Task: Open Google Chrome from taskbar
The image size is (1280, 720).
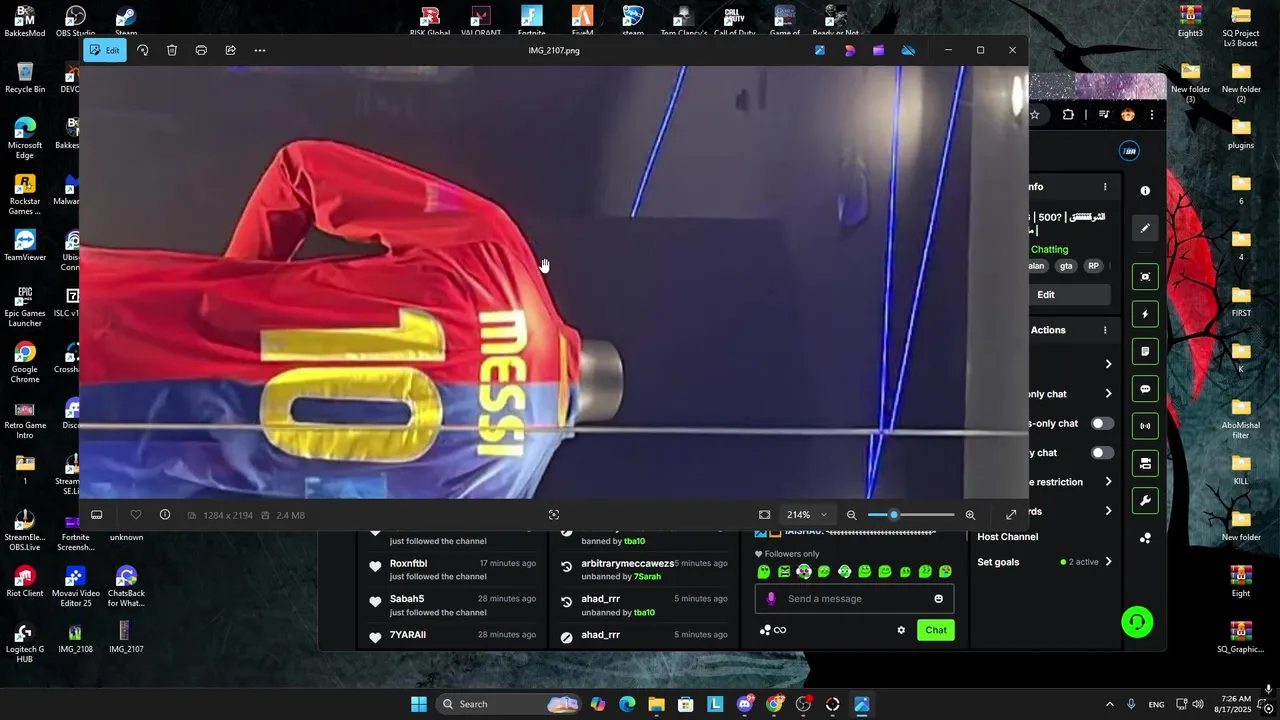Action: tap(774, 704)
